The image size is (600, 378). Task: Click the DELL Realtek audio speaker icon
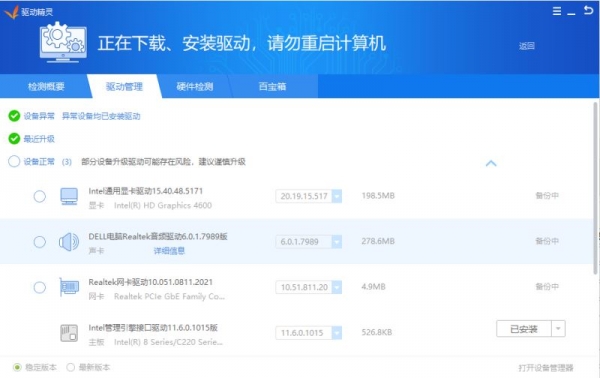pos(69,242)
